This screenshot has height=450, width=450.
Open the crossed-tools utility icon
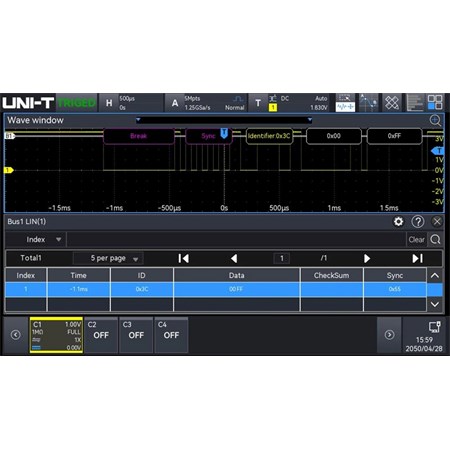point(392,103)
